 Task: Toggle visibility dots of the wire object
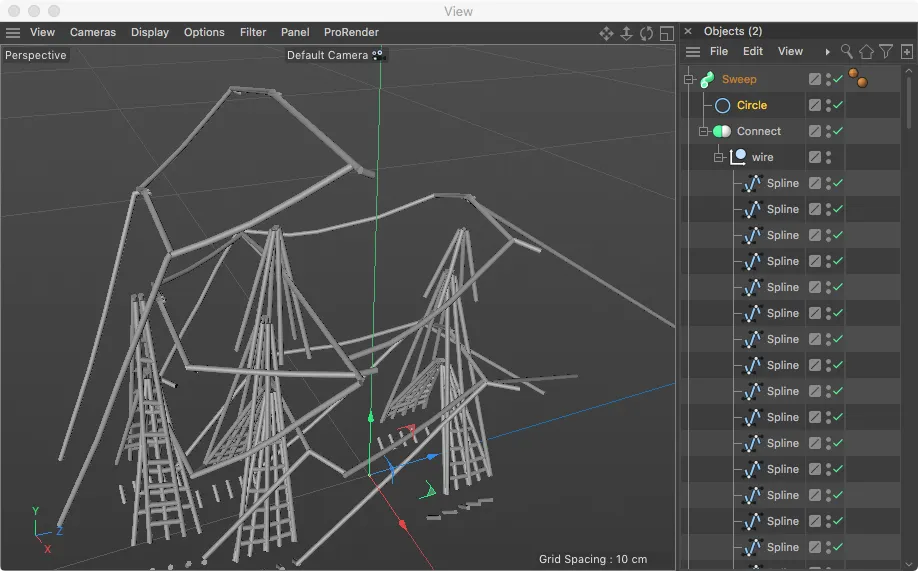(x=828, y=157)
